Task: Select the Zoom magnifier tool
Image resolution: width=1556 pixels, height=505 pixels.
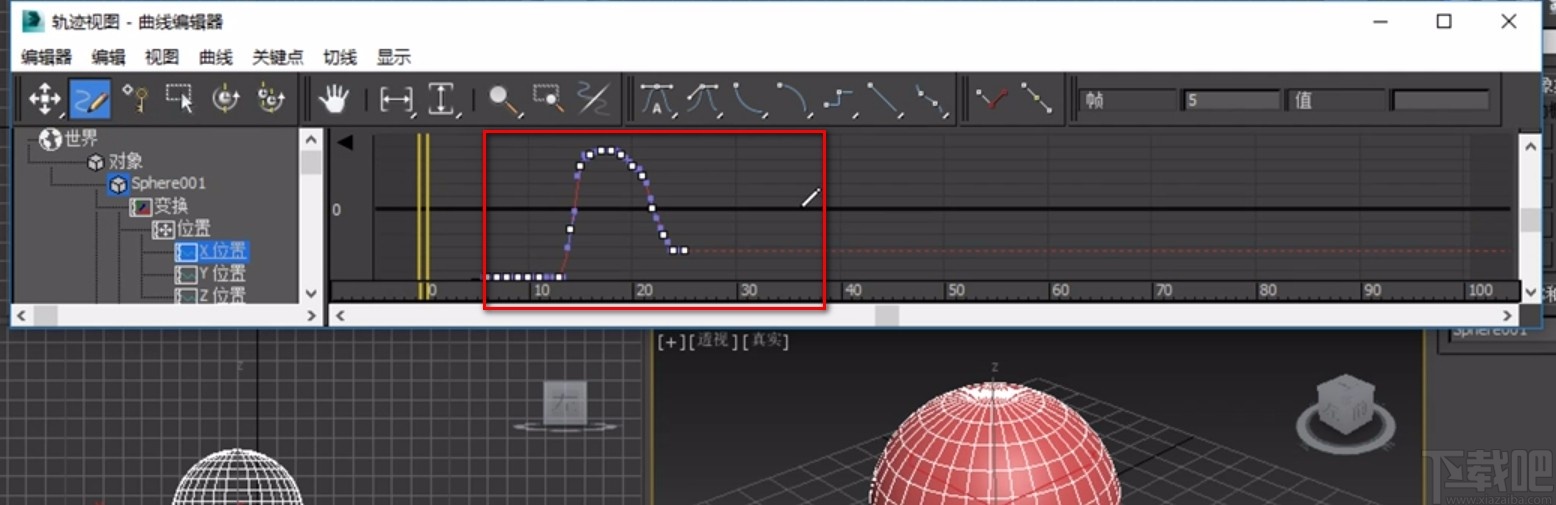Action: coord(503,99)
